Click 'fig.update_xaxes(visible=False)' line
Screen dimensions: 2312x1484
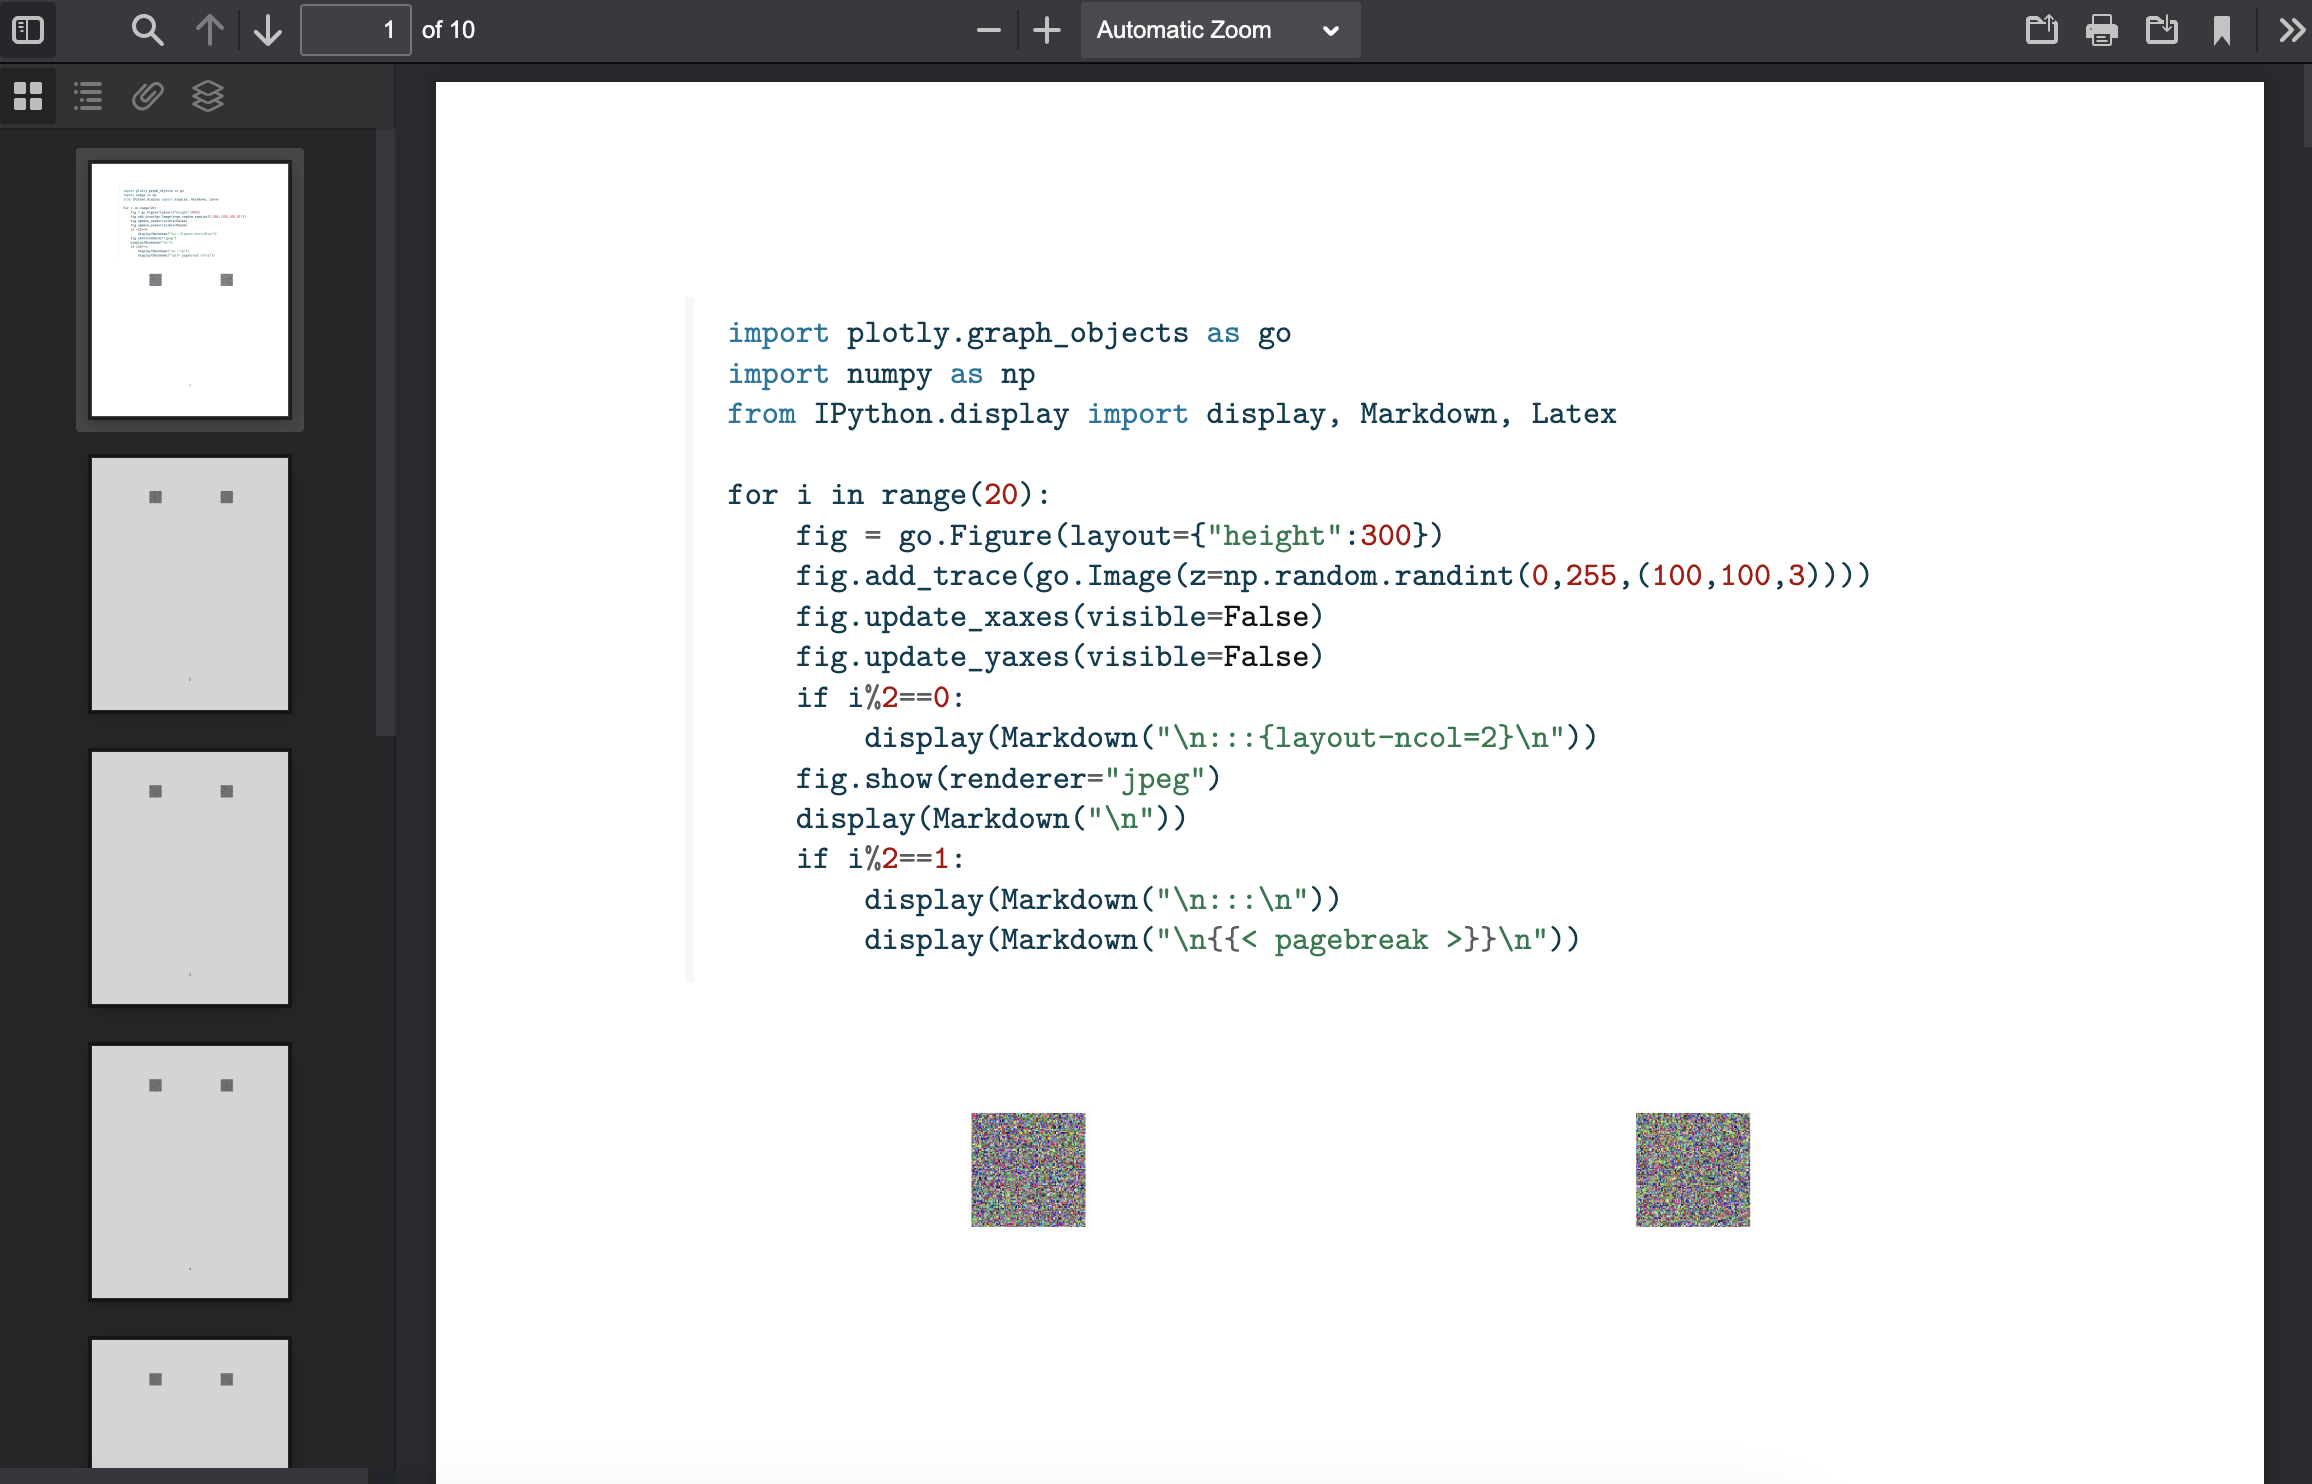point(1059,617)
